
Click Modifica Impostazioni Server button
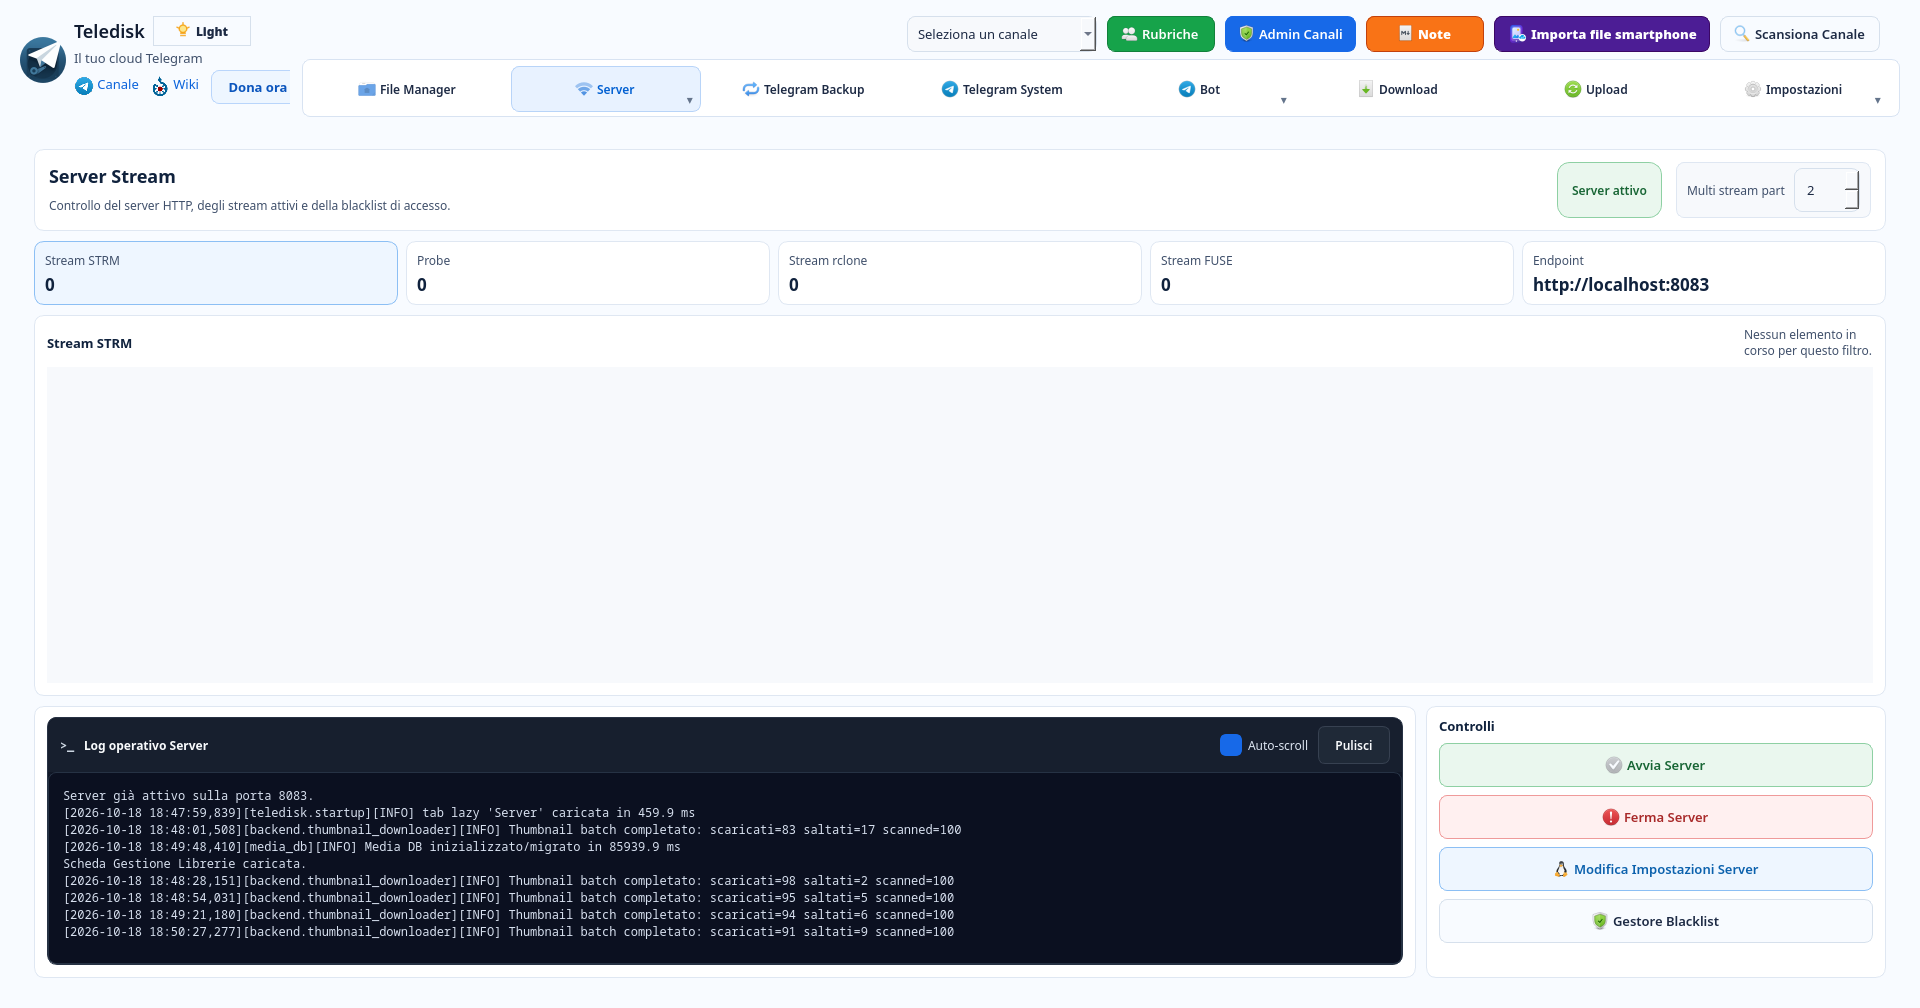[1656, 869]
